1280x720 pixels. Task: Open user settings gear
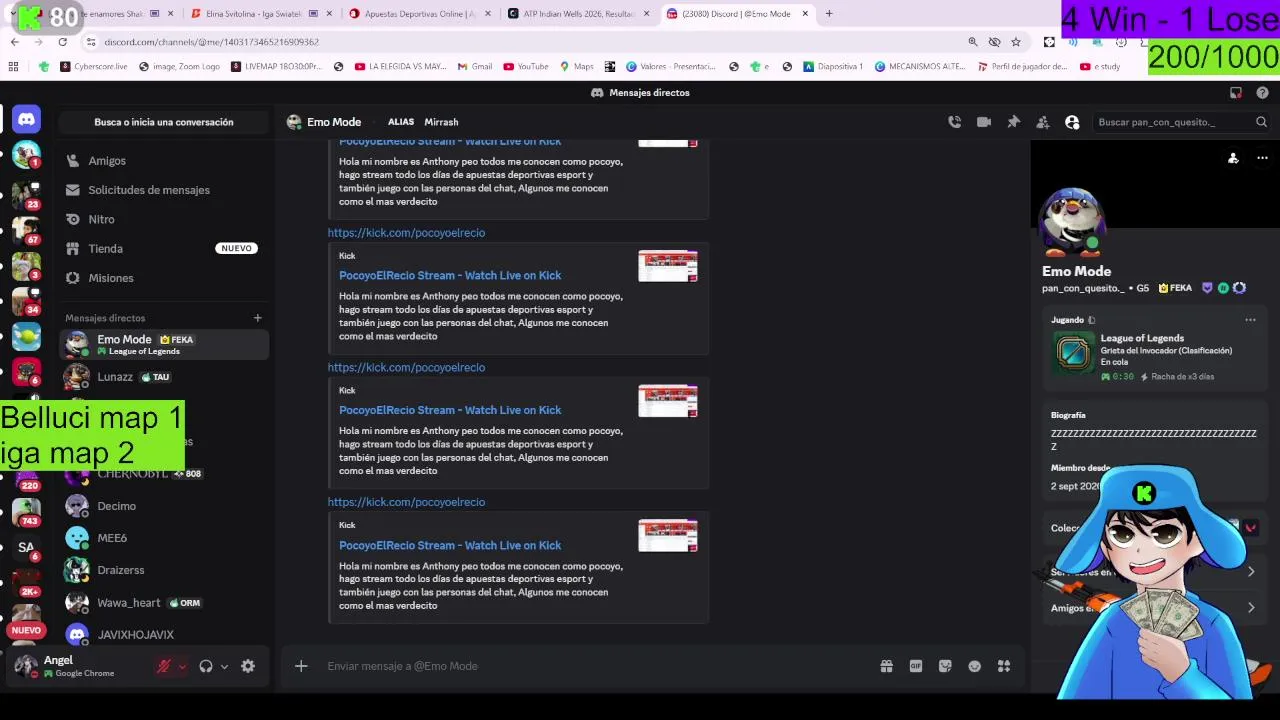click(x=248, y=666)
